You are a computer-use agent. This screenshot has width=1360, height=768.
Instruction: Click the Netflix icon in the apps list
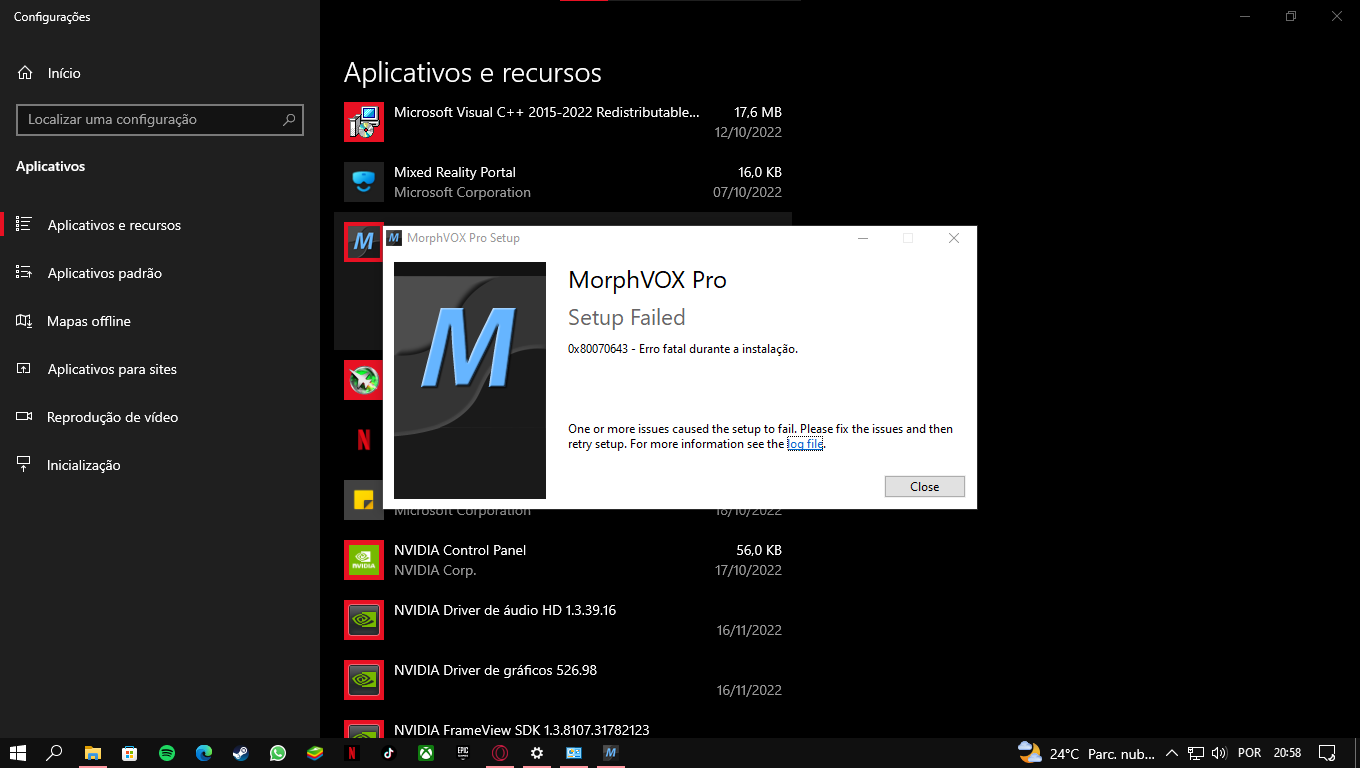coord(364,439)
